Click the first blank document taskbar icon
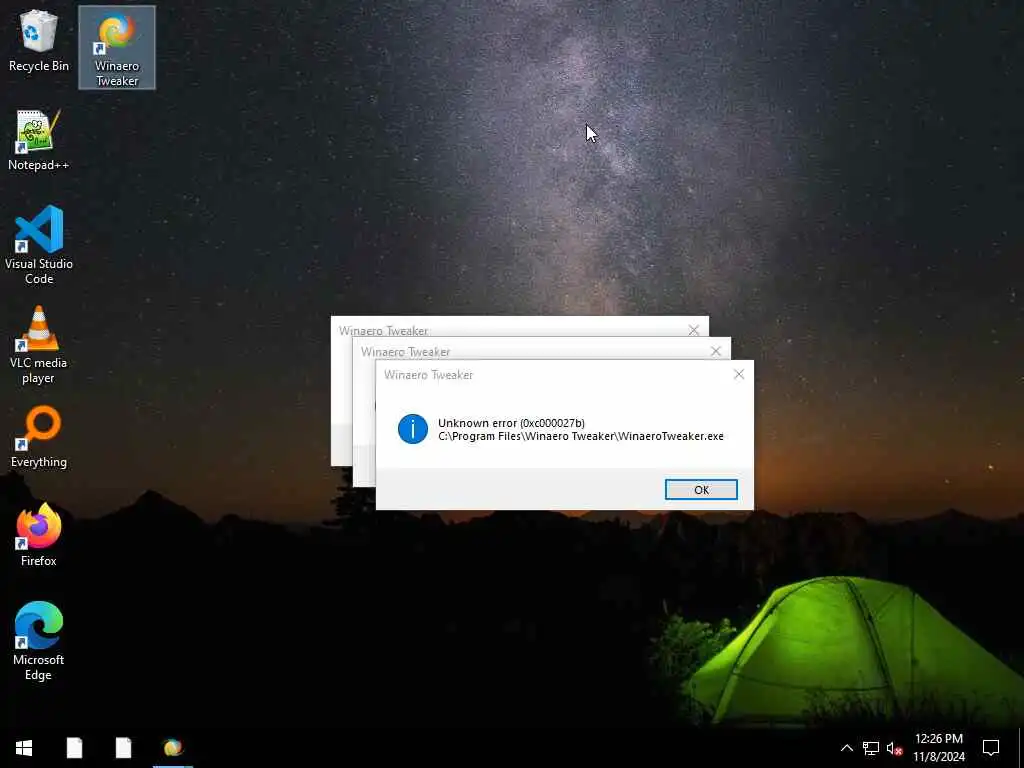The image size is (1024, 768). (x=74, y=748)
